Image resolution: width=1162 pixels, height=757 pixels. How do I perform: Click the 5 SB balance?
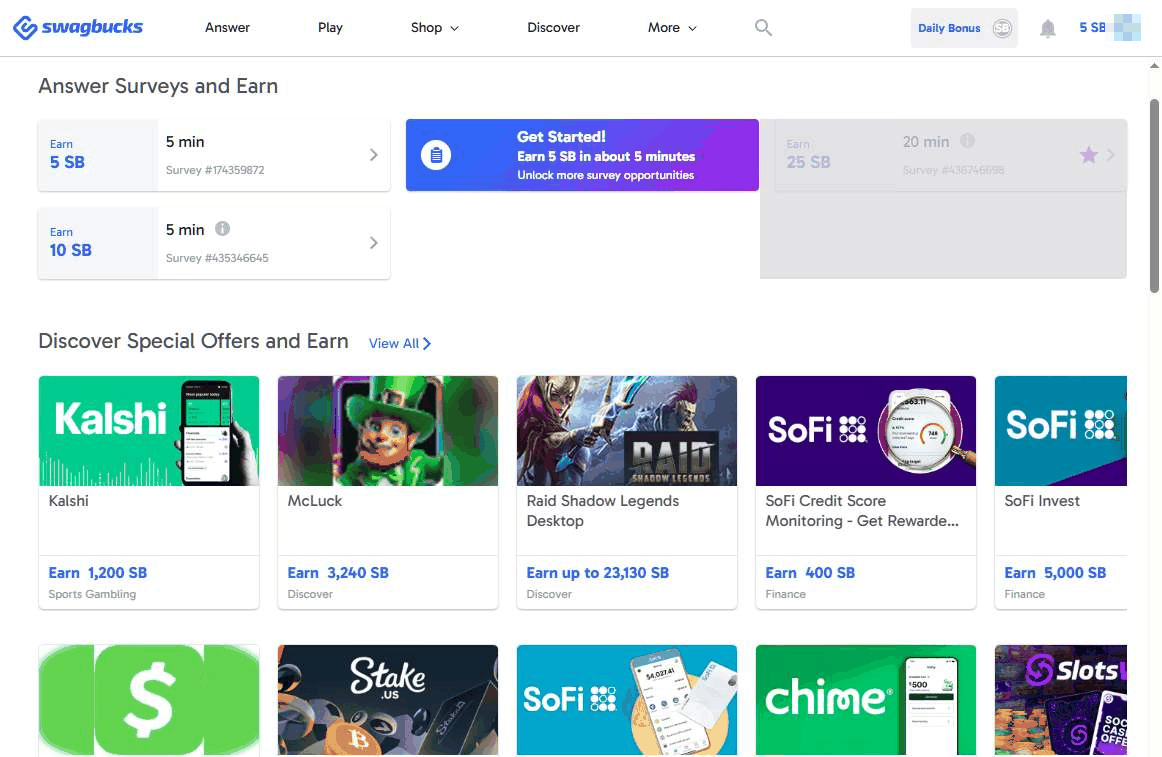tap(1092, 27)
